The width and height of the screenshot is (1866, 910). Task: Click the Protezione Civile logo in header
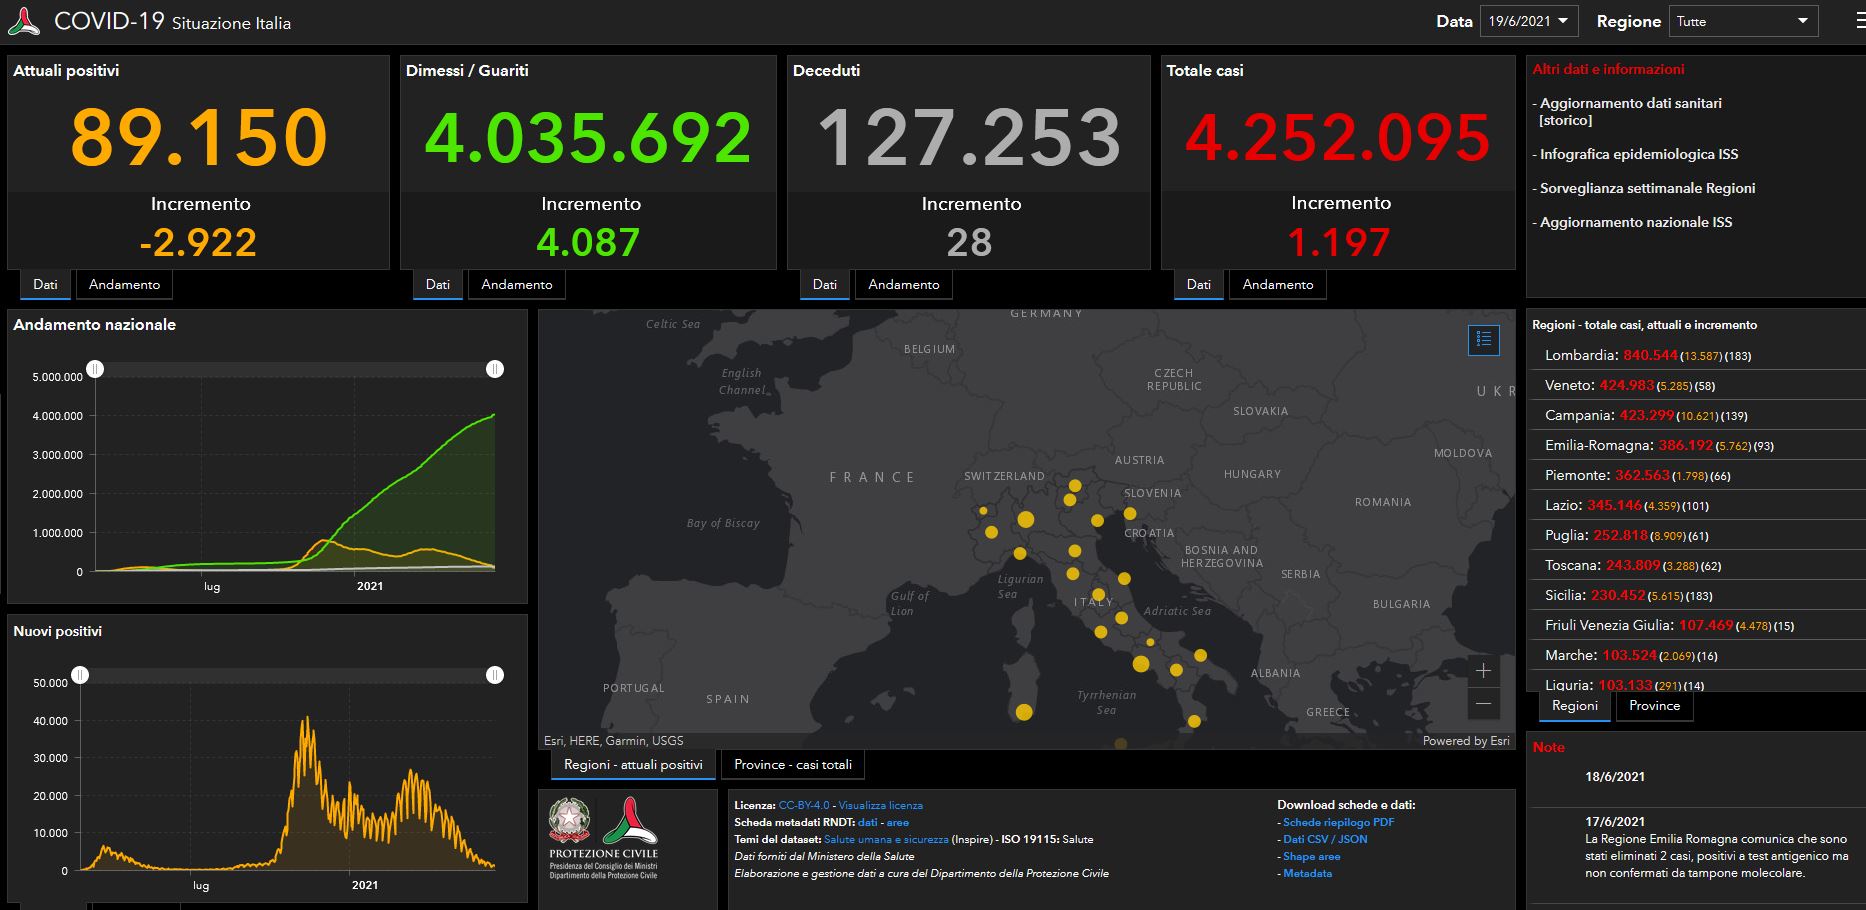tap(23, 21)
